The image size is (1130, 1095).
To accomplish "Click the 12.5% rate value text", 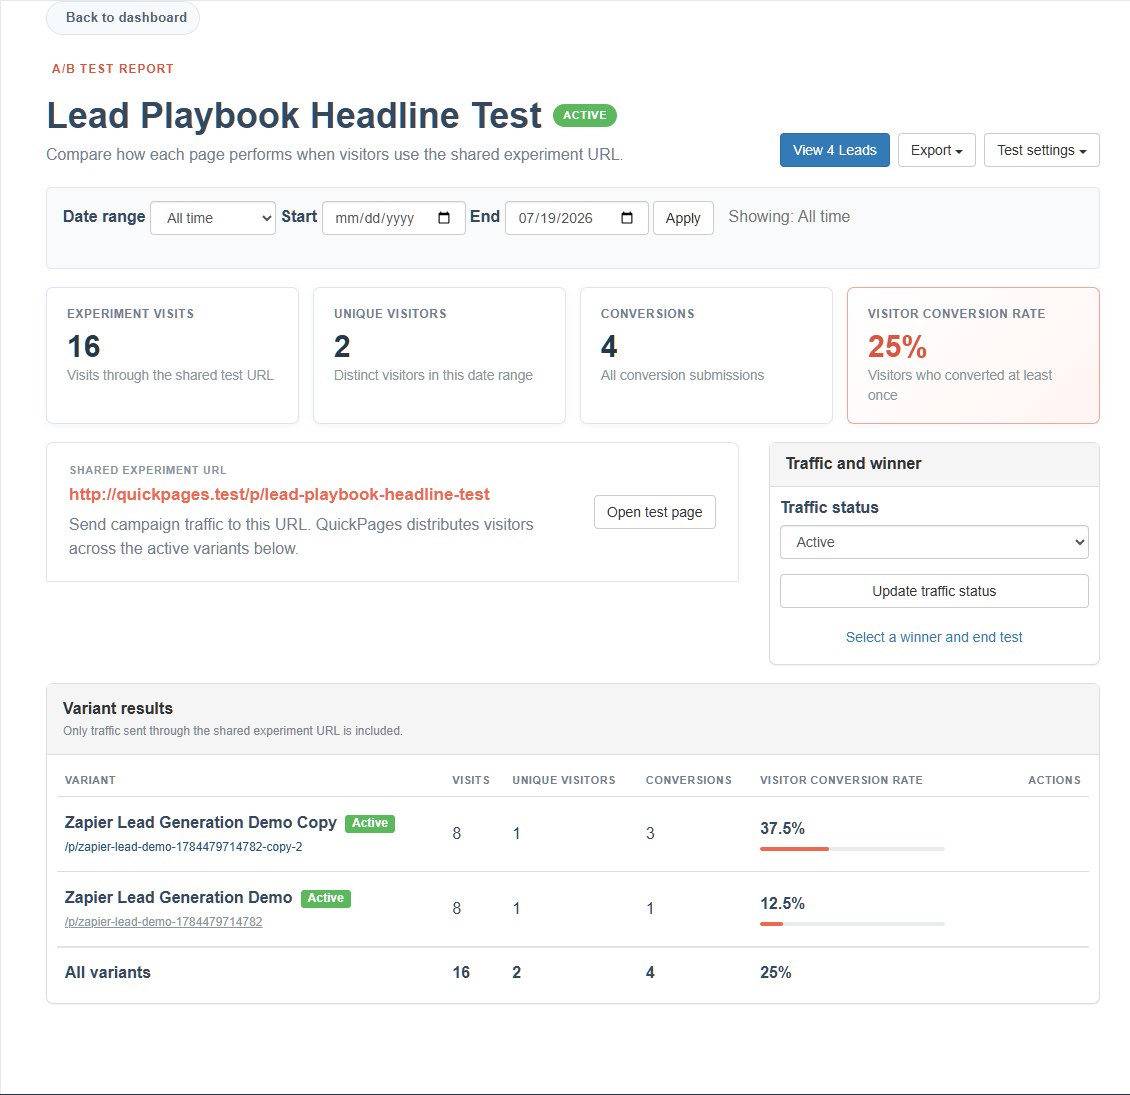I will 782,904.
